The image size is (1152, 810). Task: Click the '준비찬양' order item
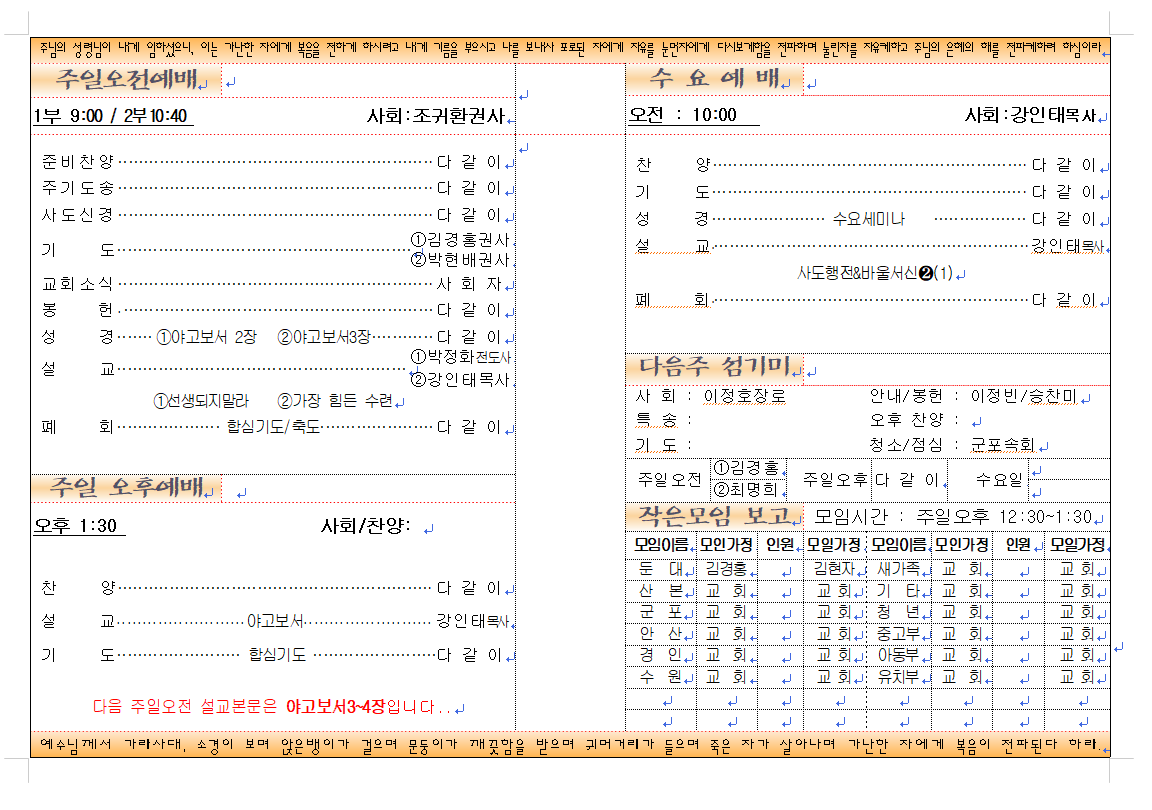click(77, 161)
